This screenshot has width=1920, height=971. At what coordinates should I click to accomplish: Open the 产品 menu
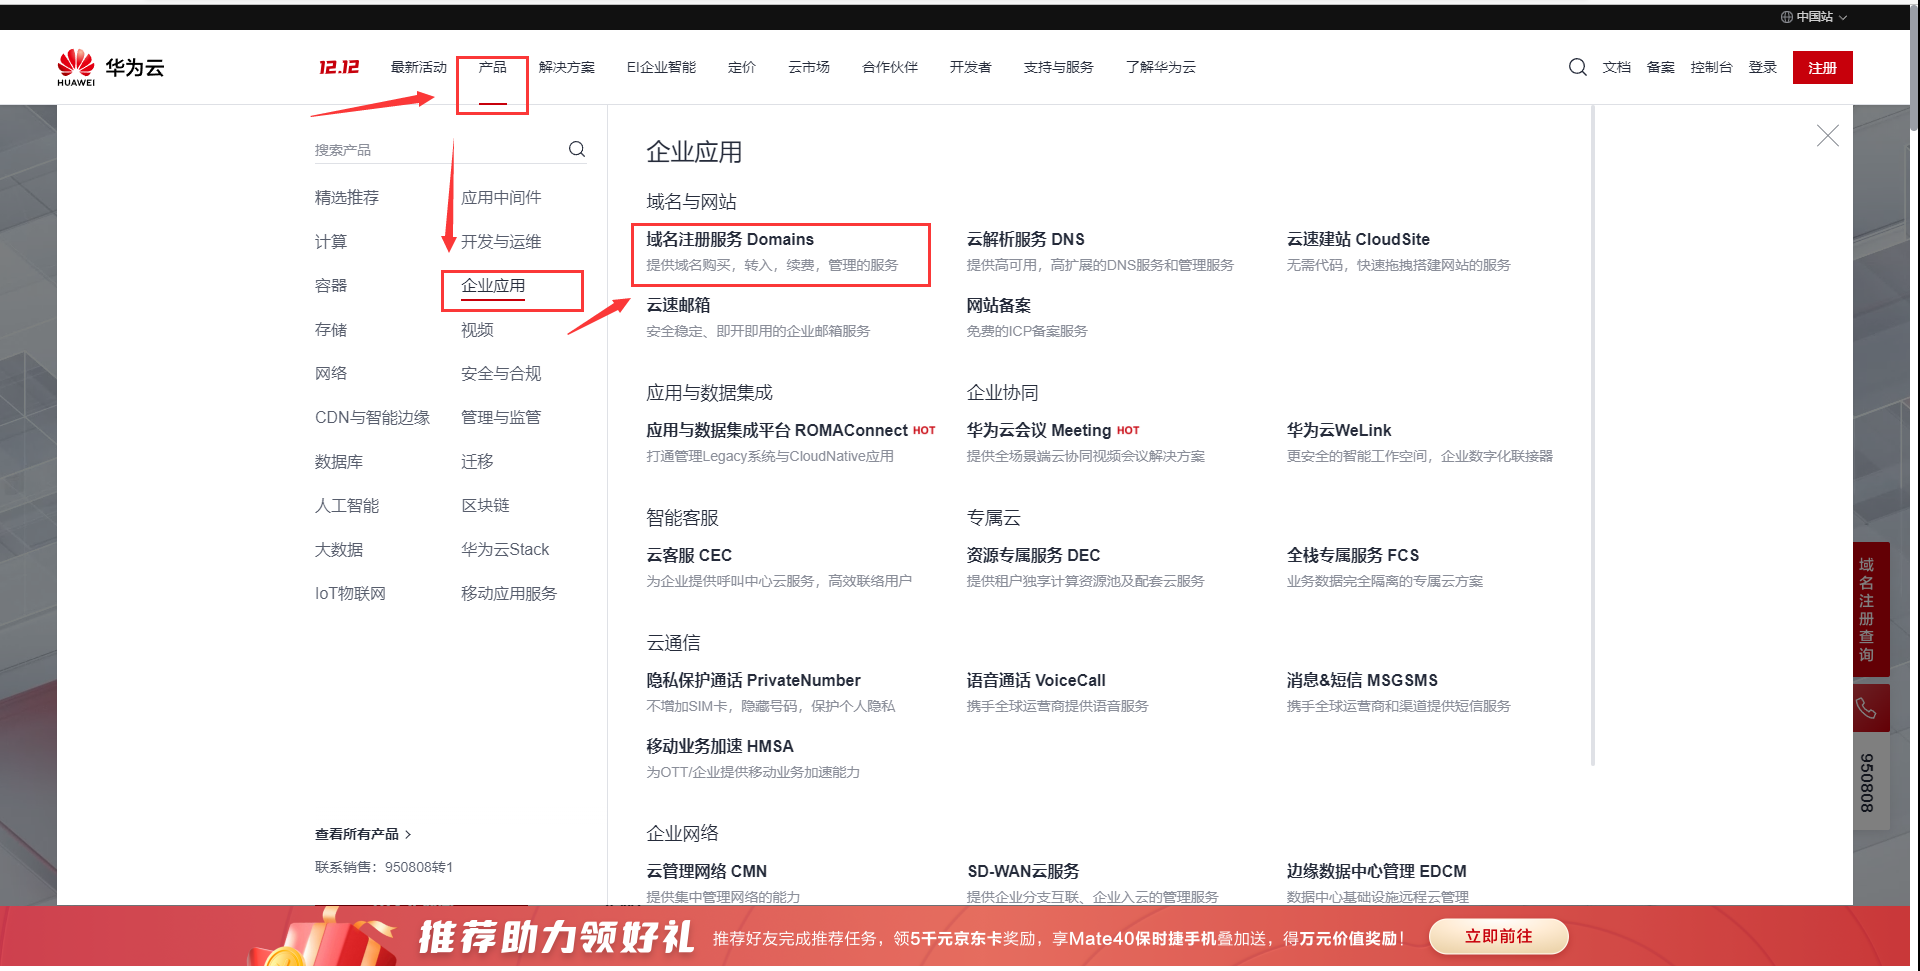click(x=492, y=67)
